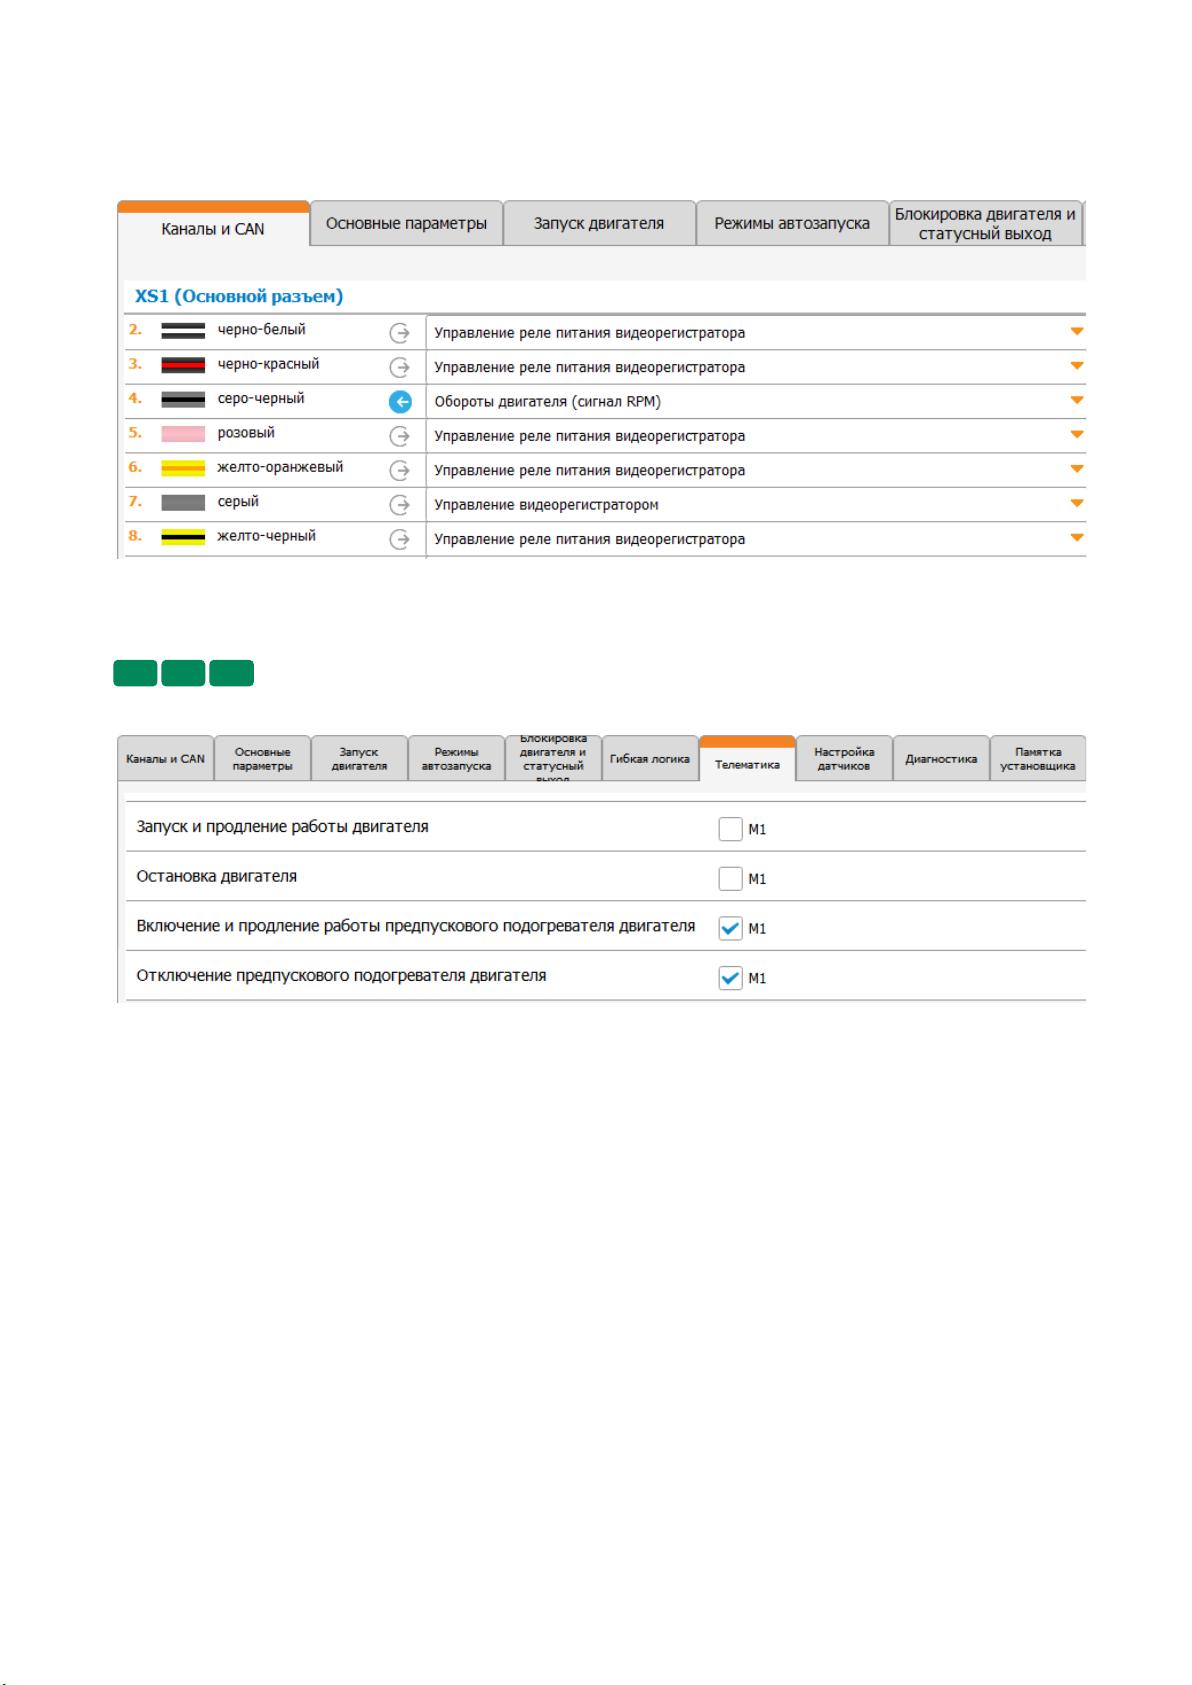Viewport: 1192px width, 1685px height.
Task: Uncheck M1 for Включение и продление работы подогревателя
Action: click(730, 928)
